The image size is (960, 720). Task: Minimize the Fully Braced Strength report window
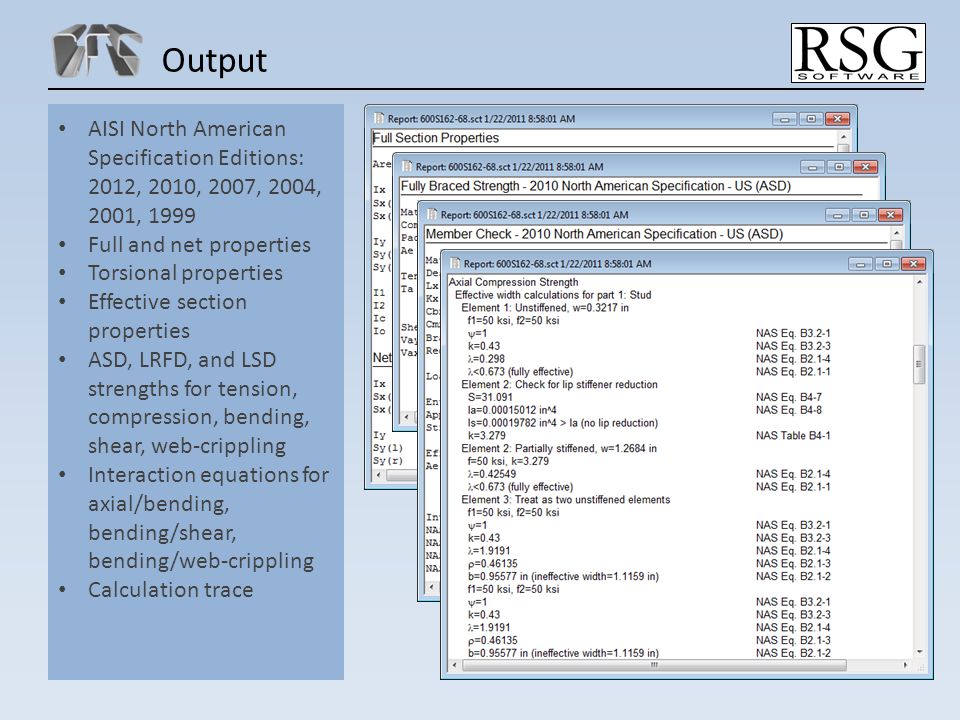pos(812,167)
